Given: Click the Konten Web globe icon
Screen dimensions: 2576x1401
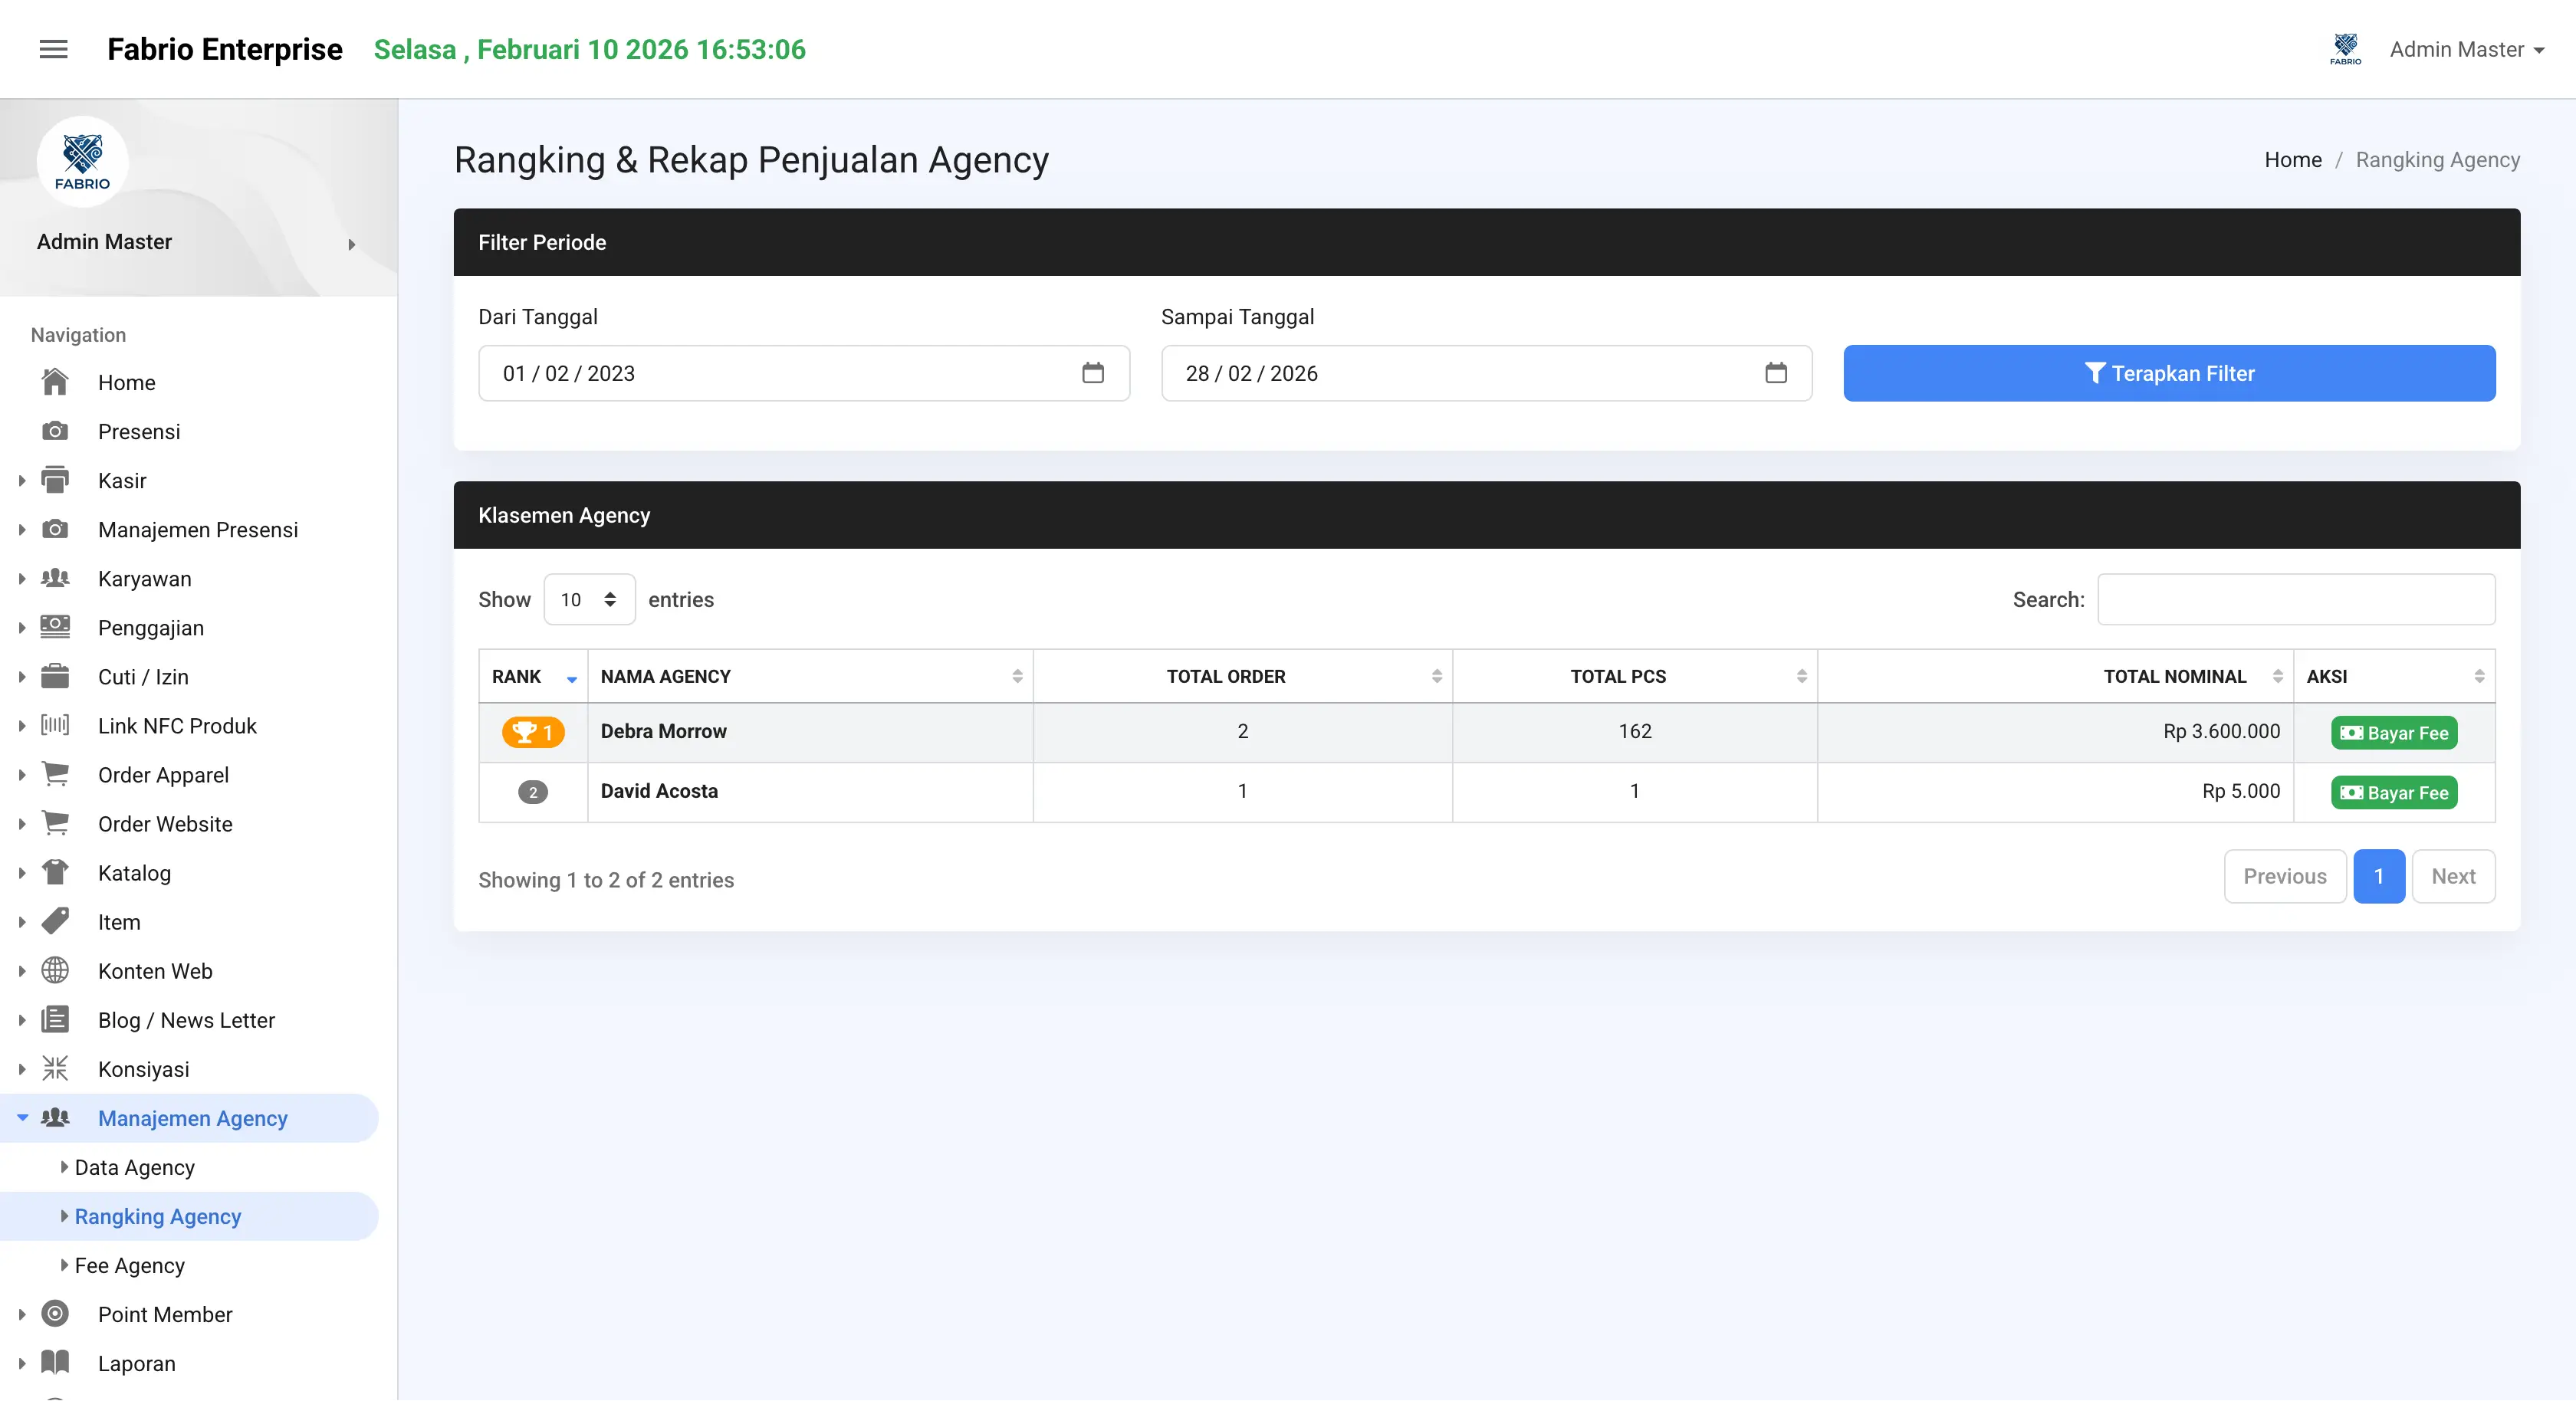Looking at the screenshot, I should click(55, 970).
